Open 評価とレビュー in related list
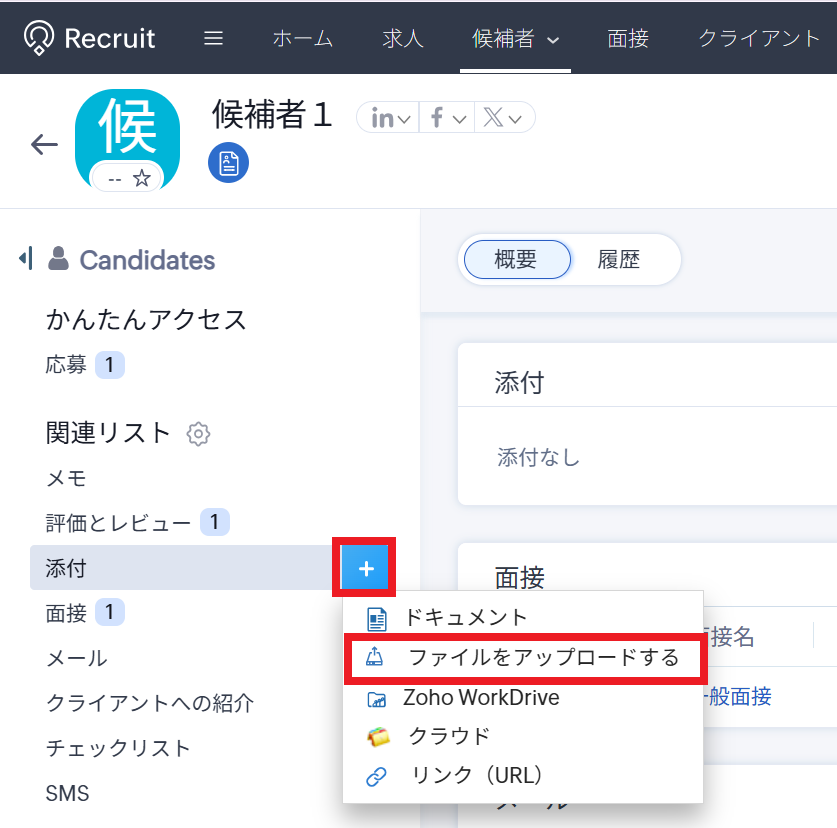Viewport: 837px width, 828px height. (x=118, y=522)
